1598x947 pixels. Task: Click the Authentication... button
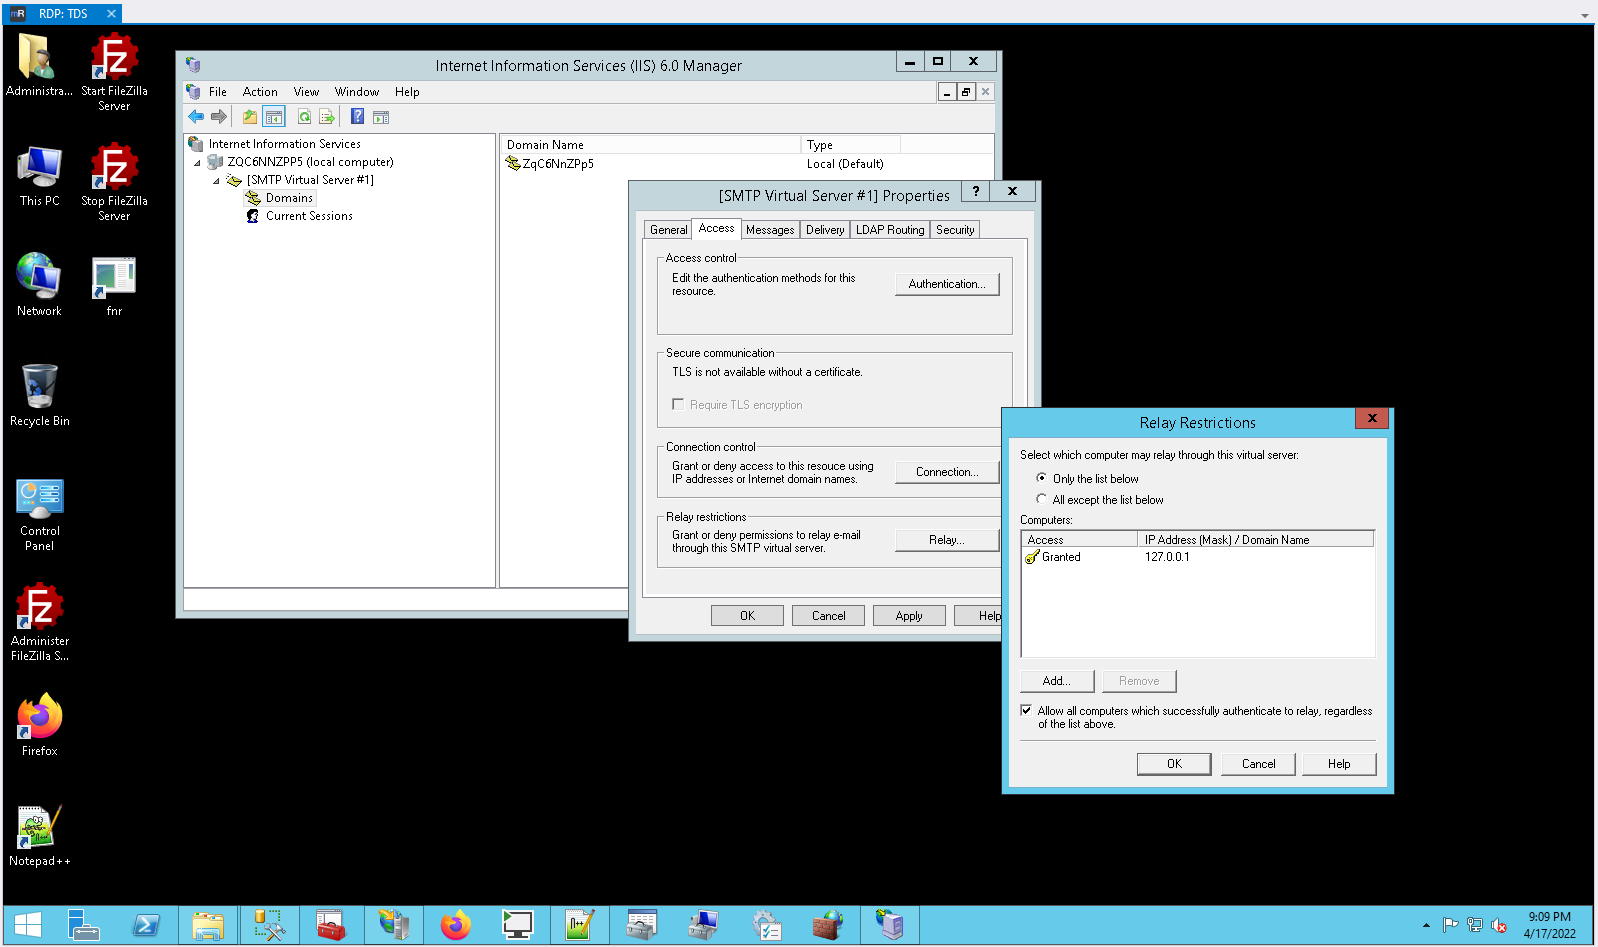click(947, 284)
